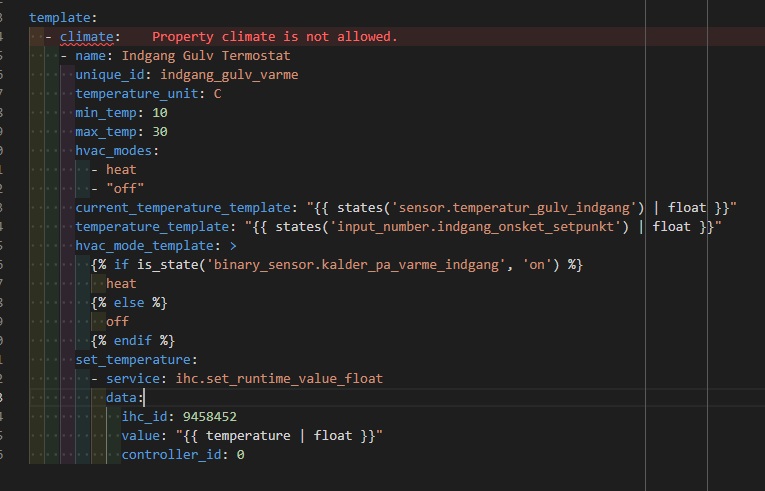Click the '{% else %}' line

pyautogui.click(x=129, y=303)
